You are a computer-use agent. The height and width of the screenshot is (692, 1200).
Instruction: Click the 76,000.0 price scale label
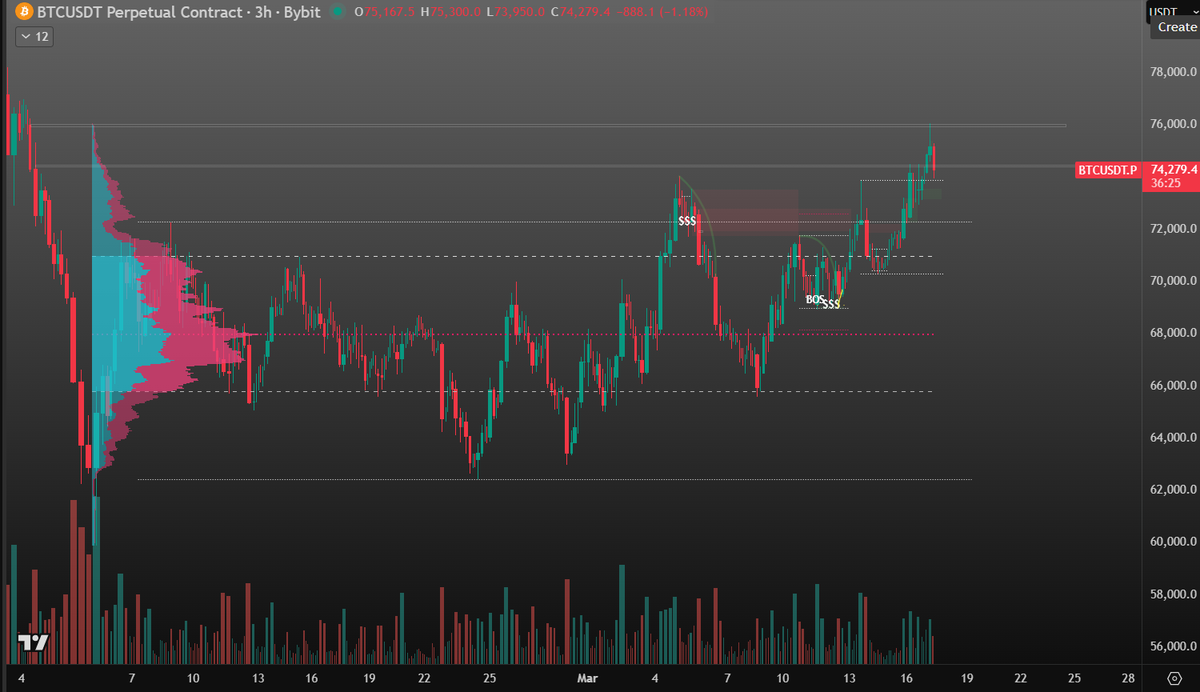(x=1174, y=124)
